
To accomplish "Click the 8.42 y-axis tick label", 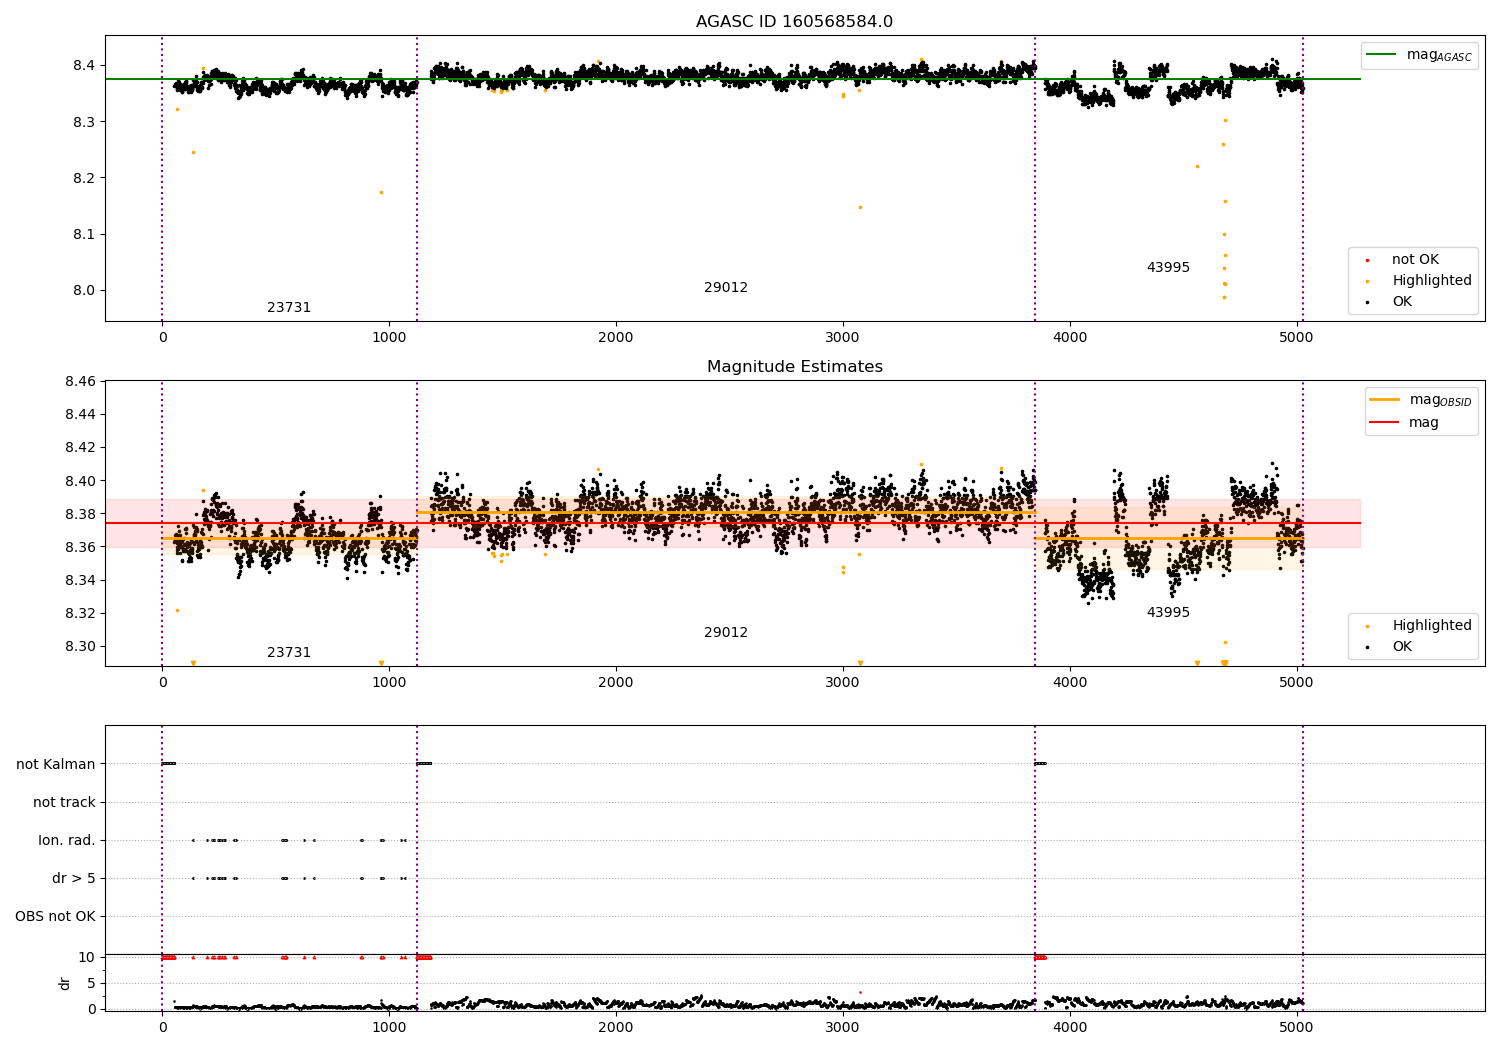I will point(80,448).
